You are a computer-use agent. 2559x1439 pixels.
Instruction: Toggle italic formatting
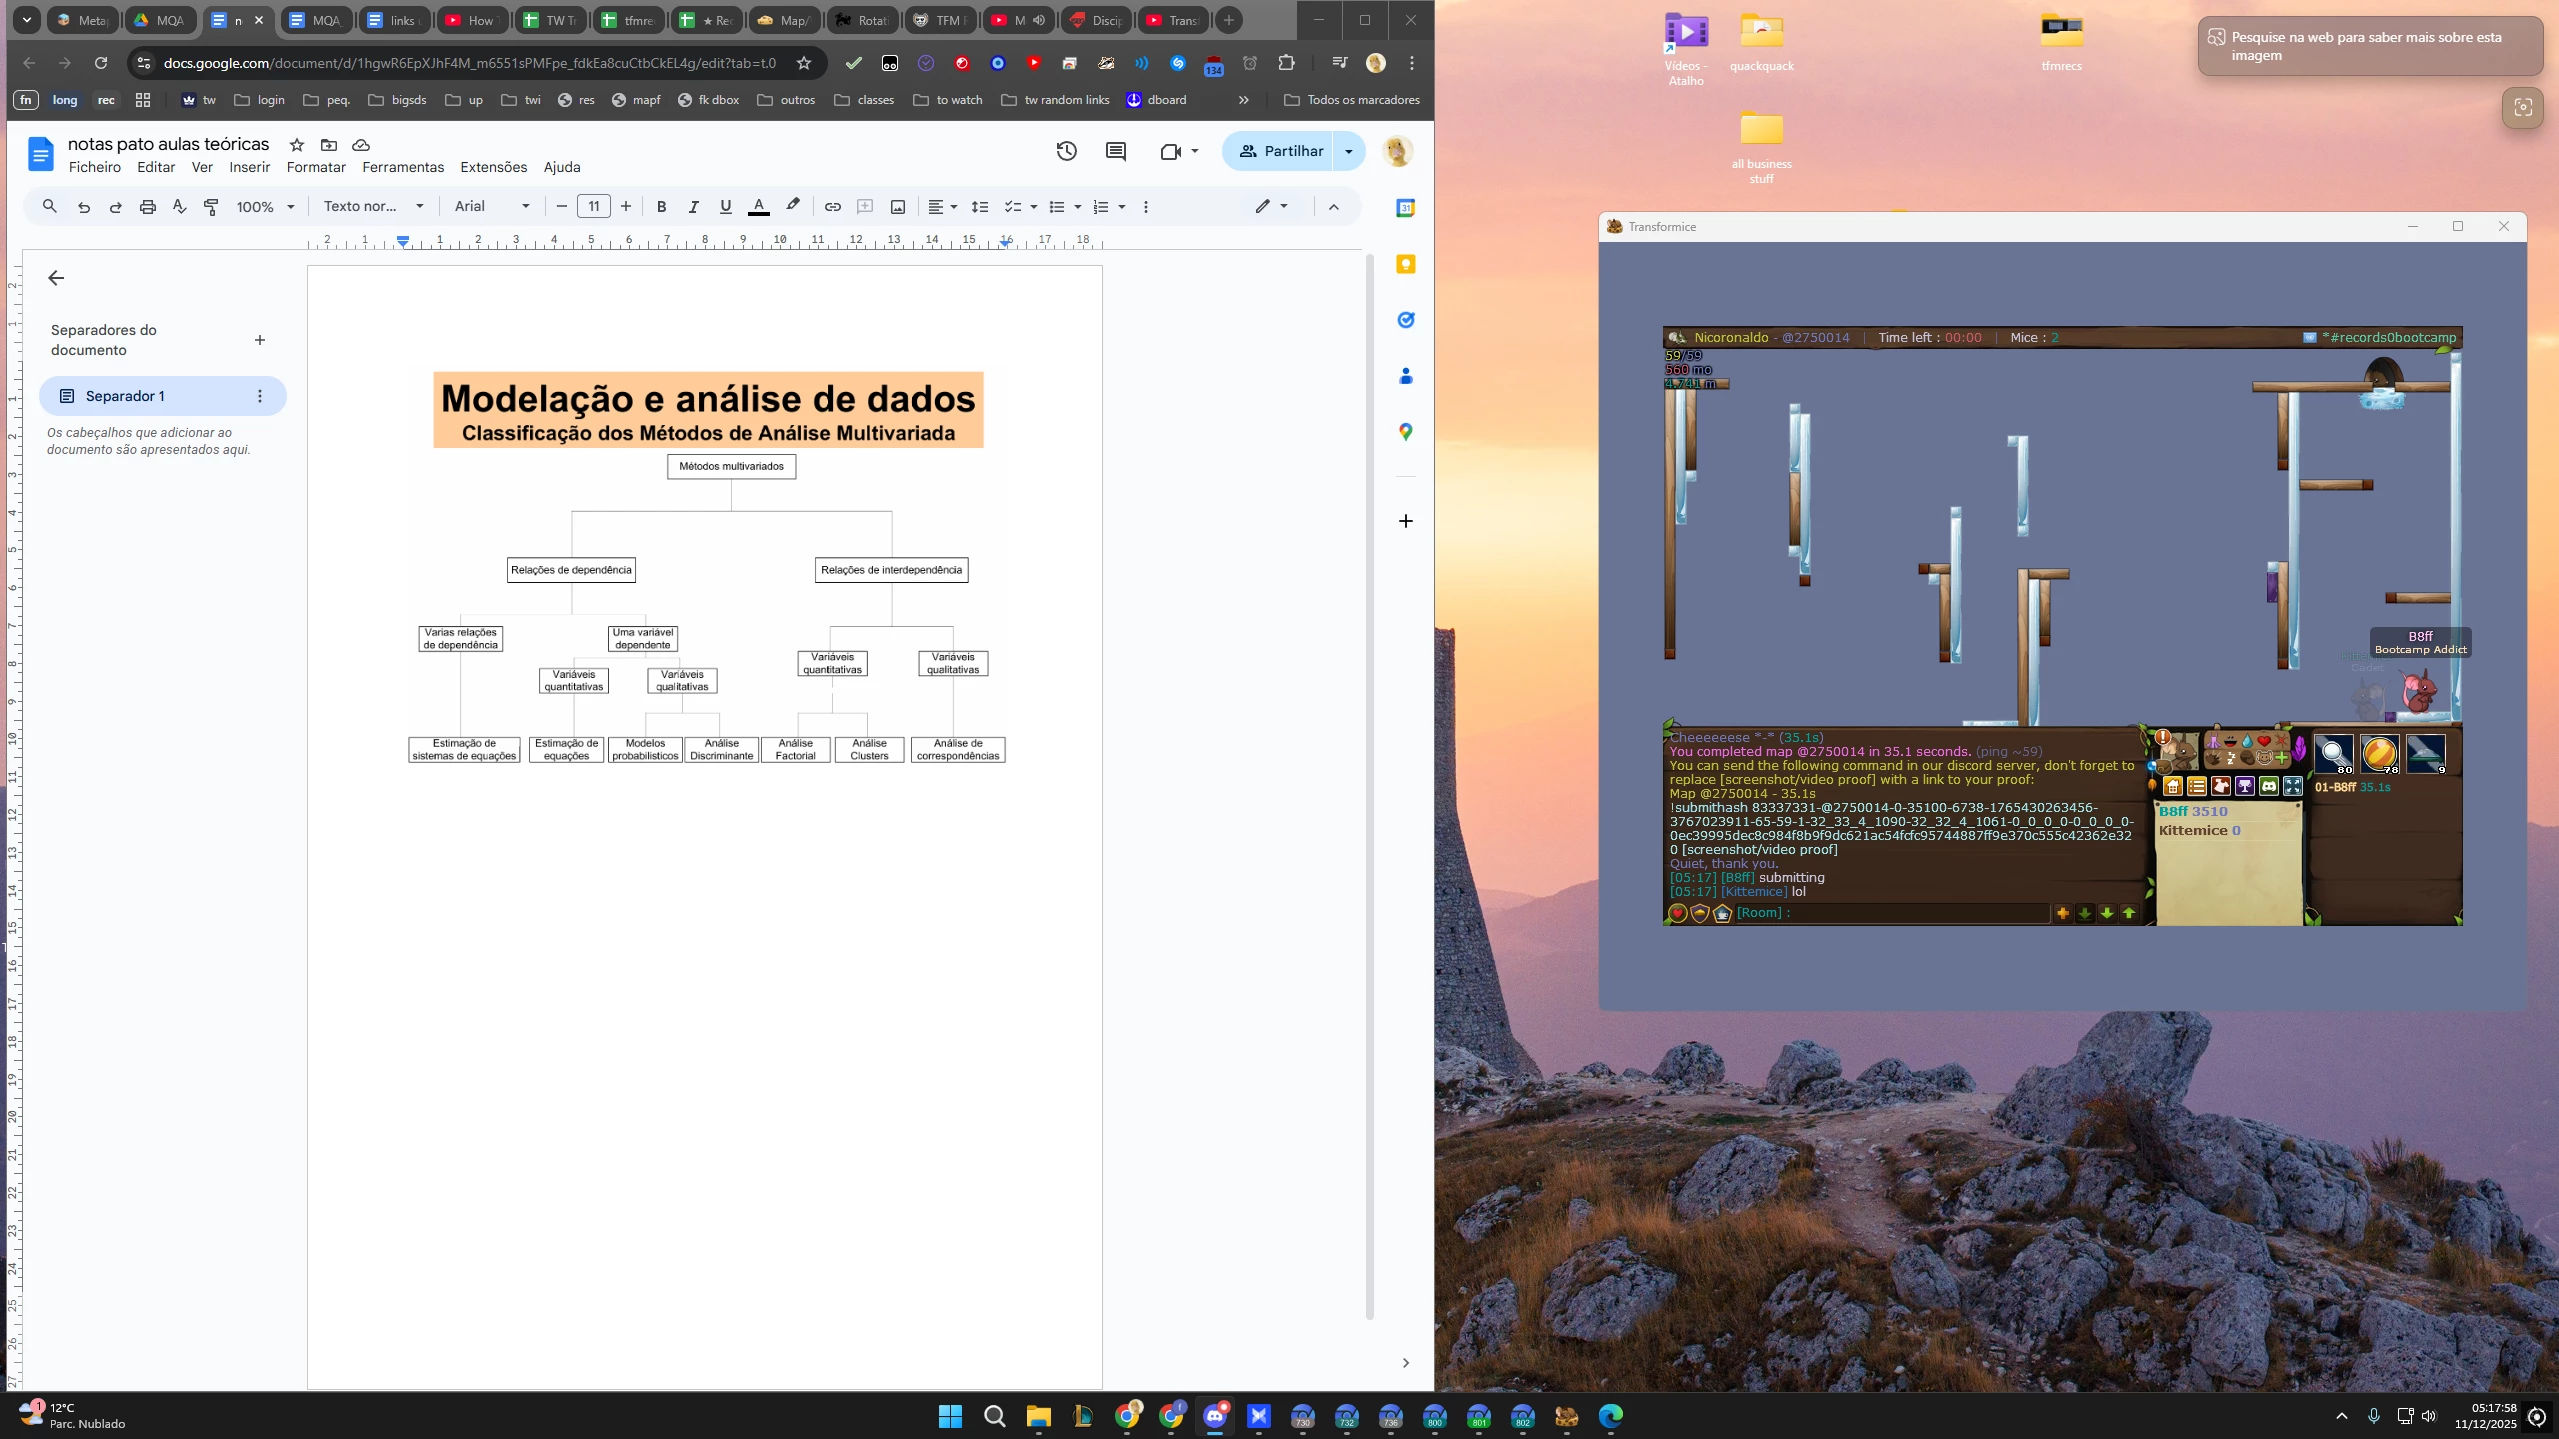[693, 207]
